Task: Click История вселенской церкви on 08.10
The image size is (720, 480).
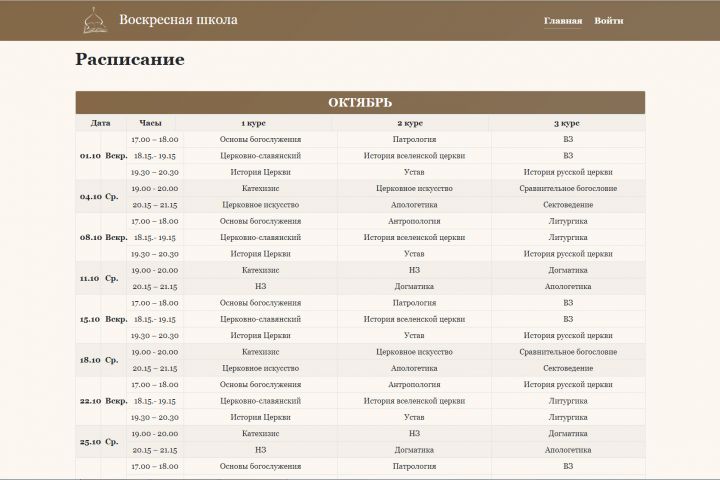Action: 414,237
